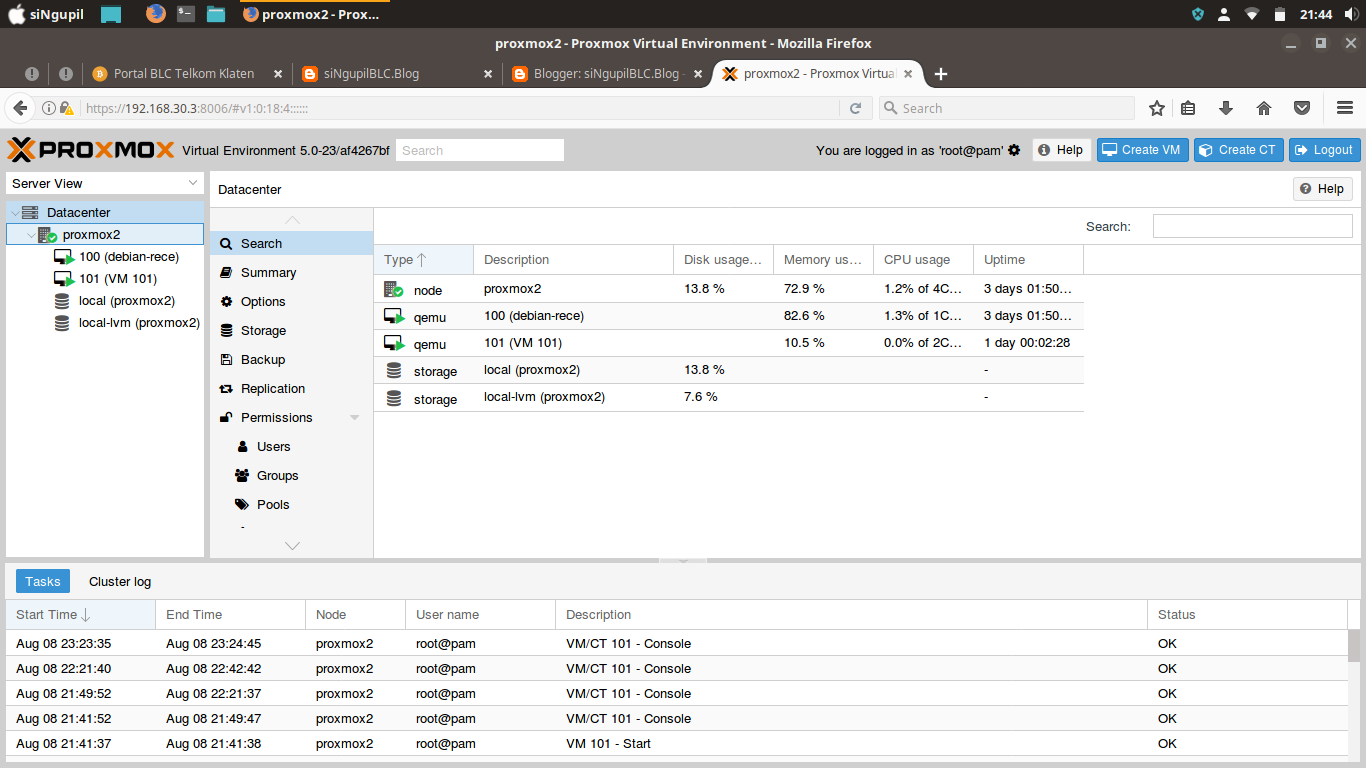Show site information via the info icon
The width and height of the screenshot is (1366, 768).
tap(48, 108)
